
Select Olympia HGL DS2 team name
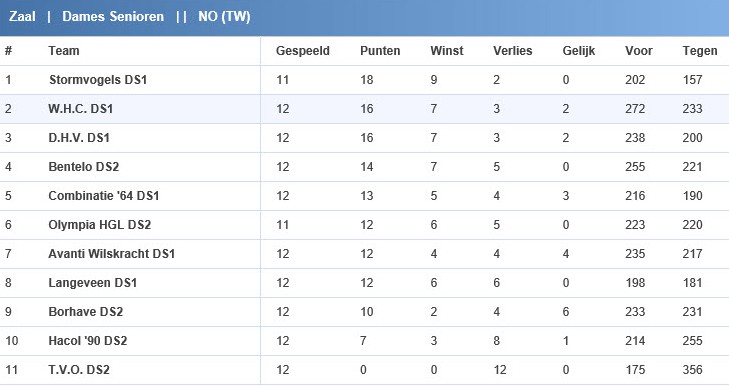click(99, 225)
